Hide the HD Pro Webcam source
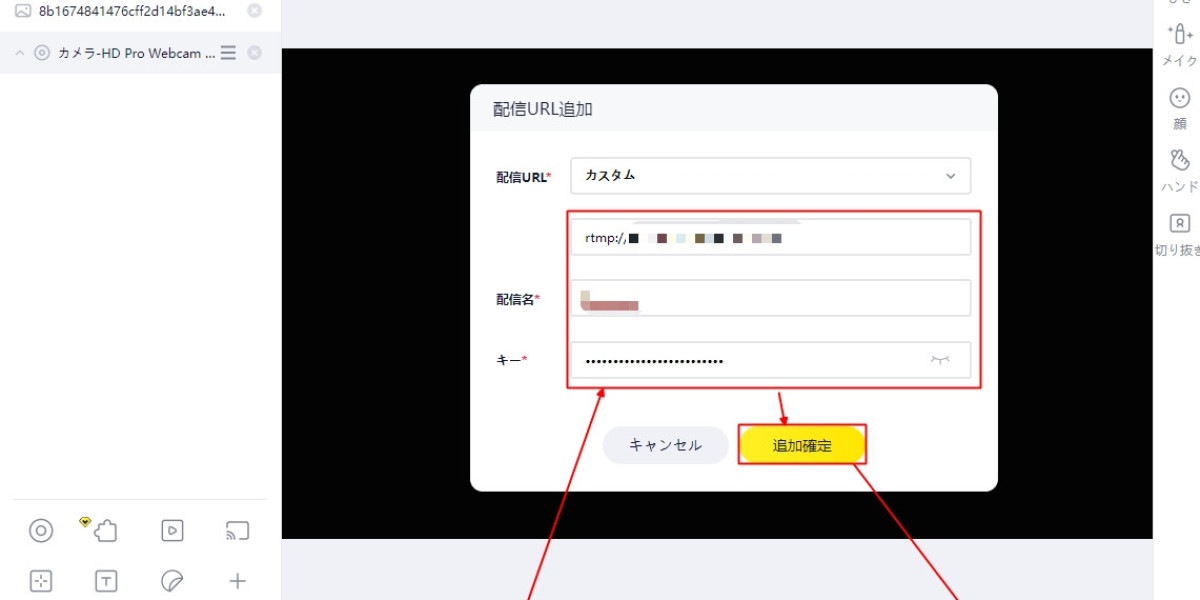Screen dimensions: 1200x600 255,54
